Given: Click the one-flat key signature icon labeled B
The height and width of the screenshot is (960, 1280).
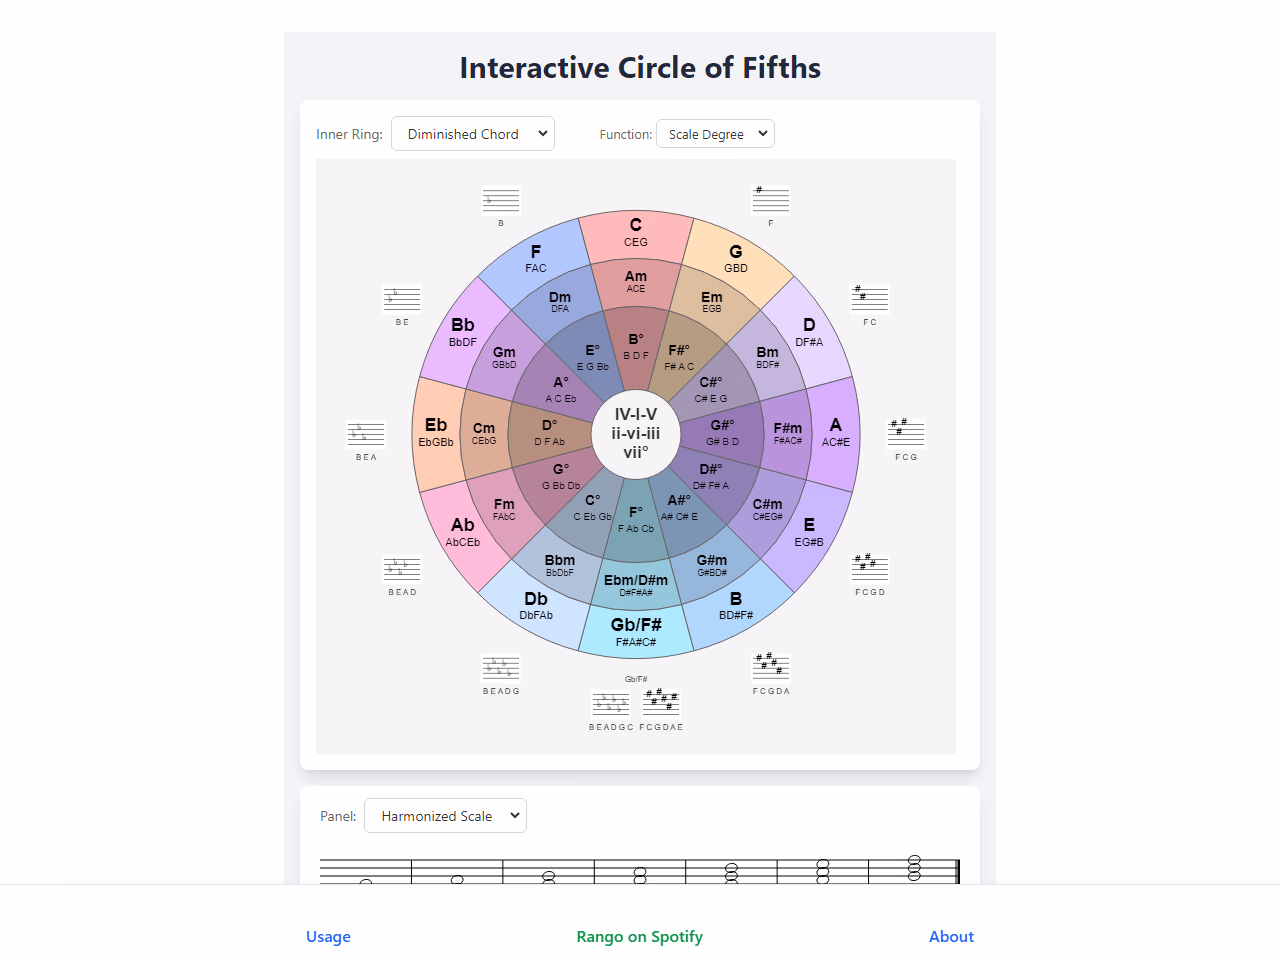Looking at the screenshot, I should coord(501,200).
